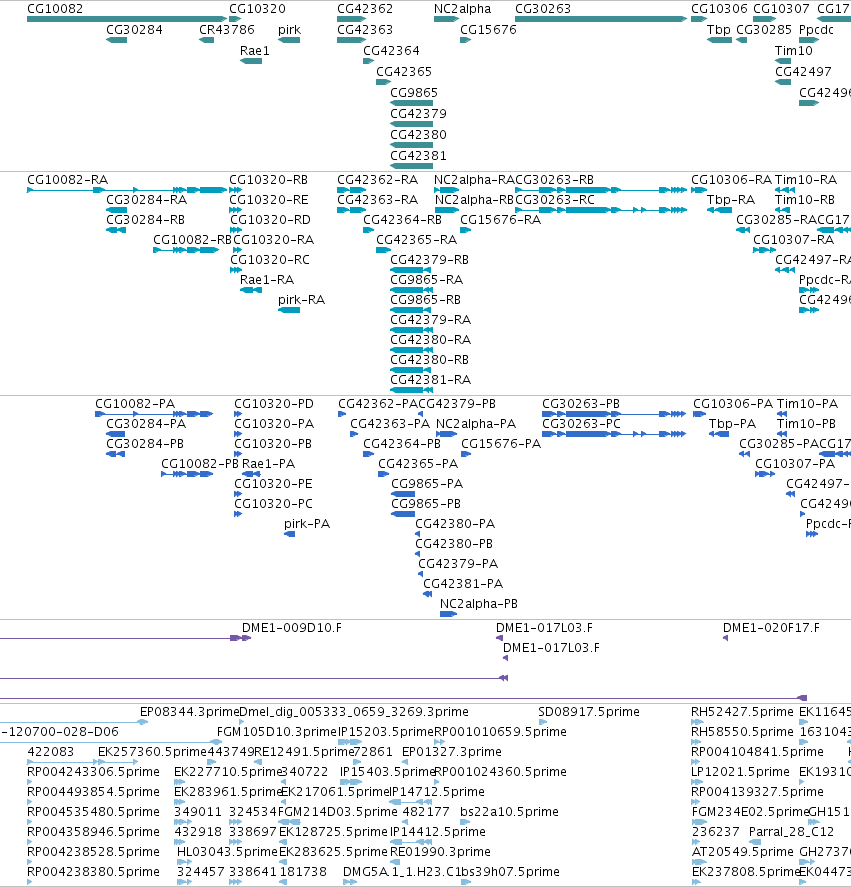Viewport: 851px width, 887px height.
Task: Select the Rae1 gene label
Action: coord(255,51)
